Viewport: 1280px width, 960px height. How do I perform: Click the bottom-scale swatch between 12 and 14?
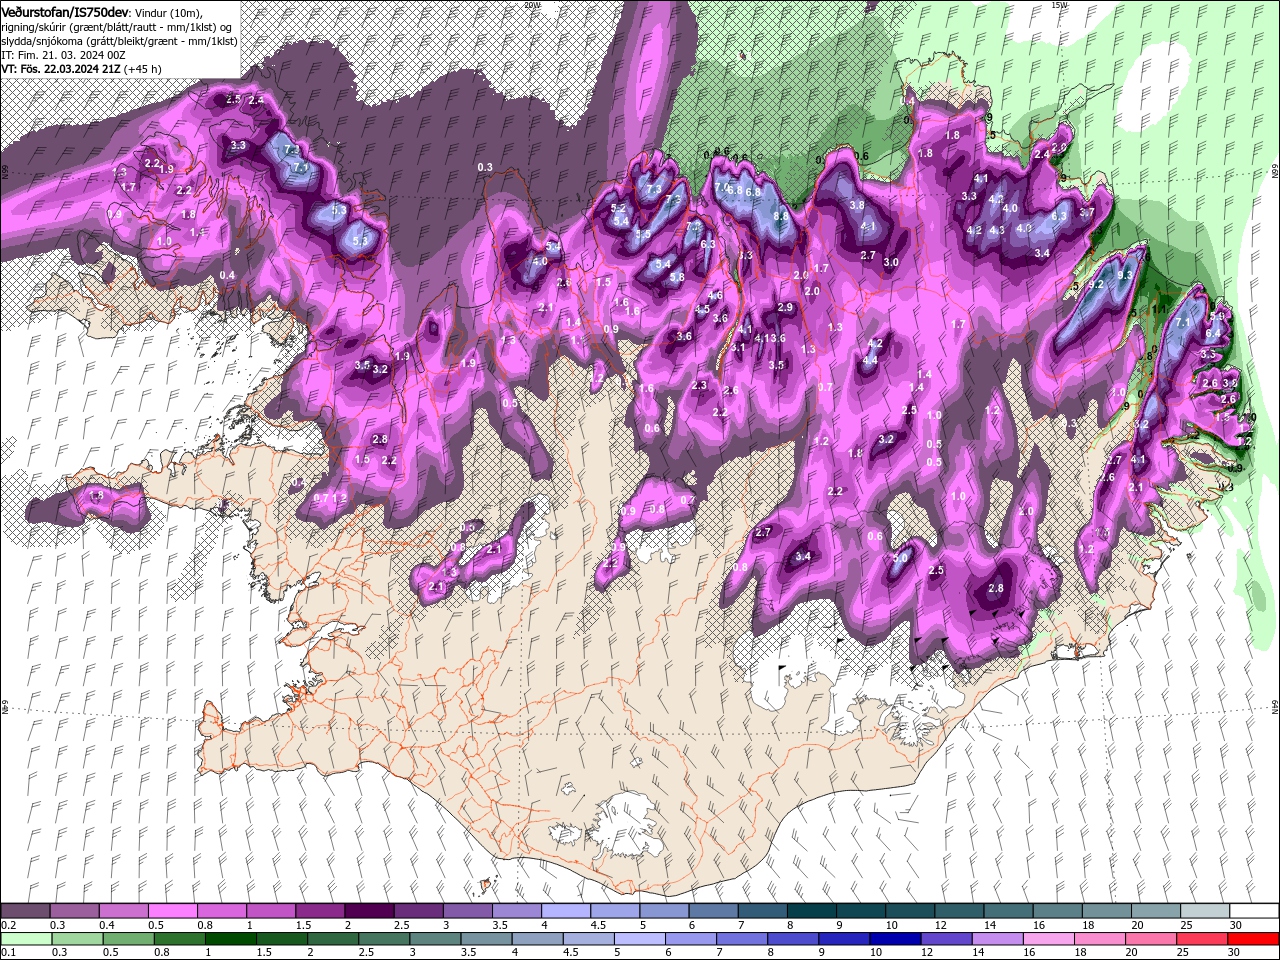point(945,939)
